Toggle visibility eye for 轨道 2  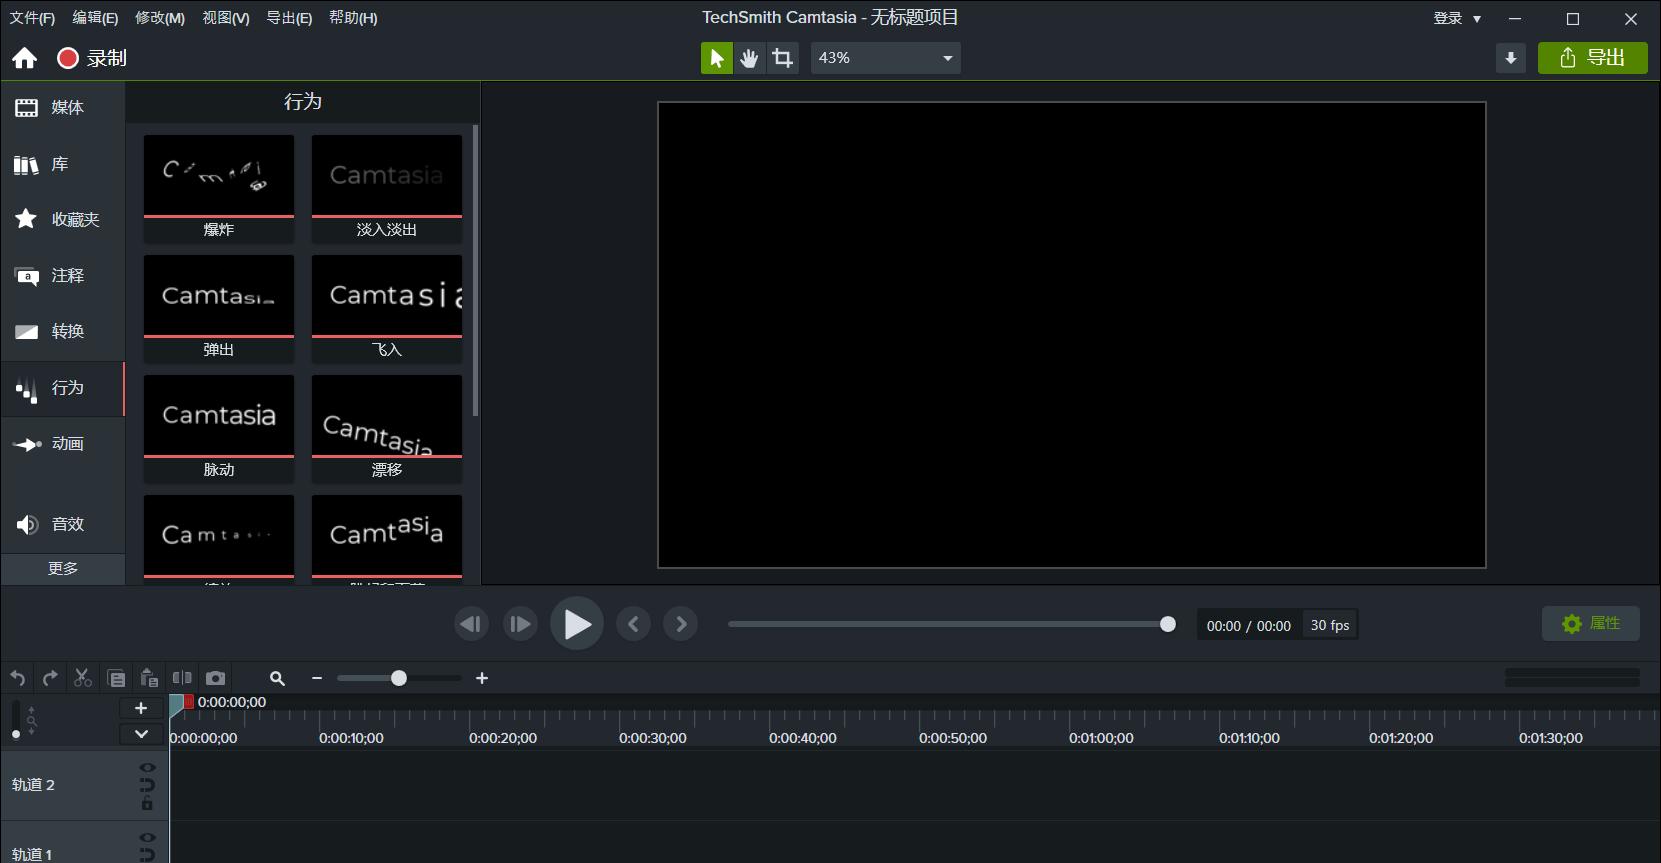coord(147,768)
